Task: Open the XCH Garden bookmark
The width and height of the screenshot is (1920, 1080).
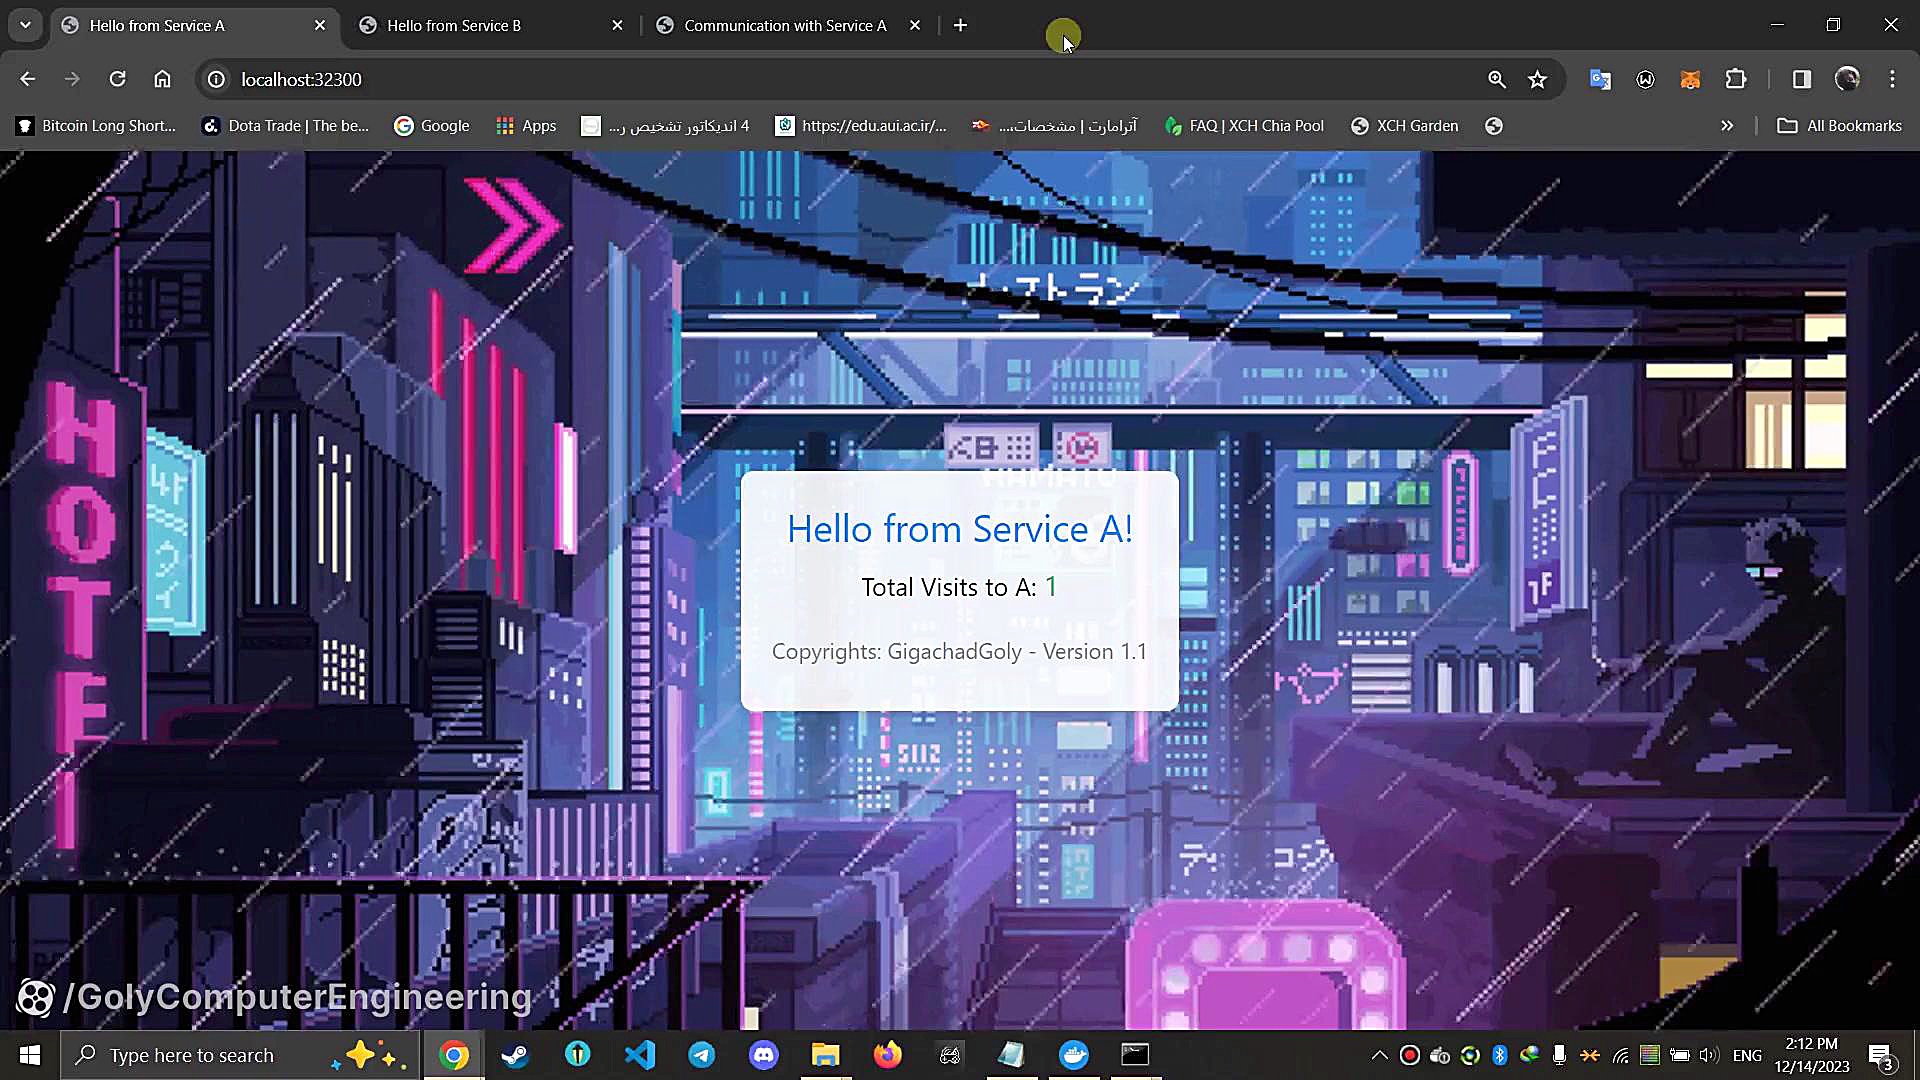Action: coord(1404,126)
